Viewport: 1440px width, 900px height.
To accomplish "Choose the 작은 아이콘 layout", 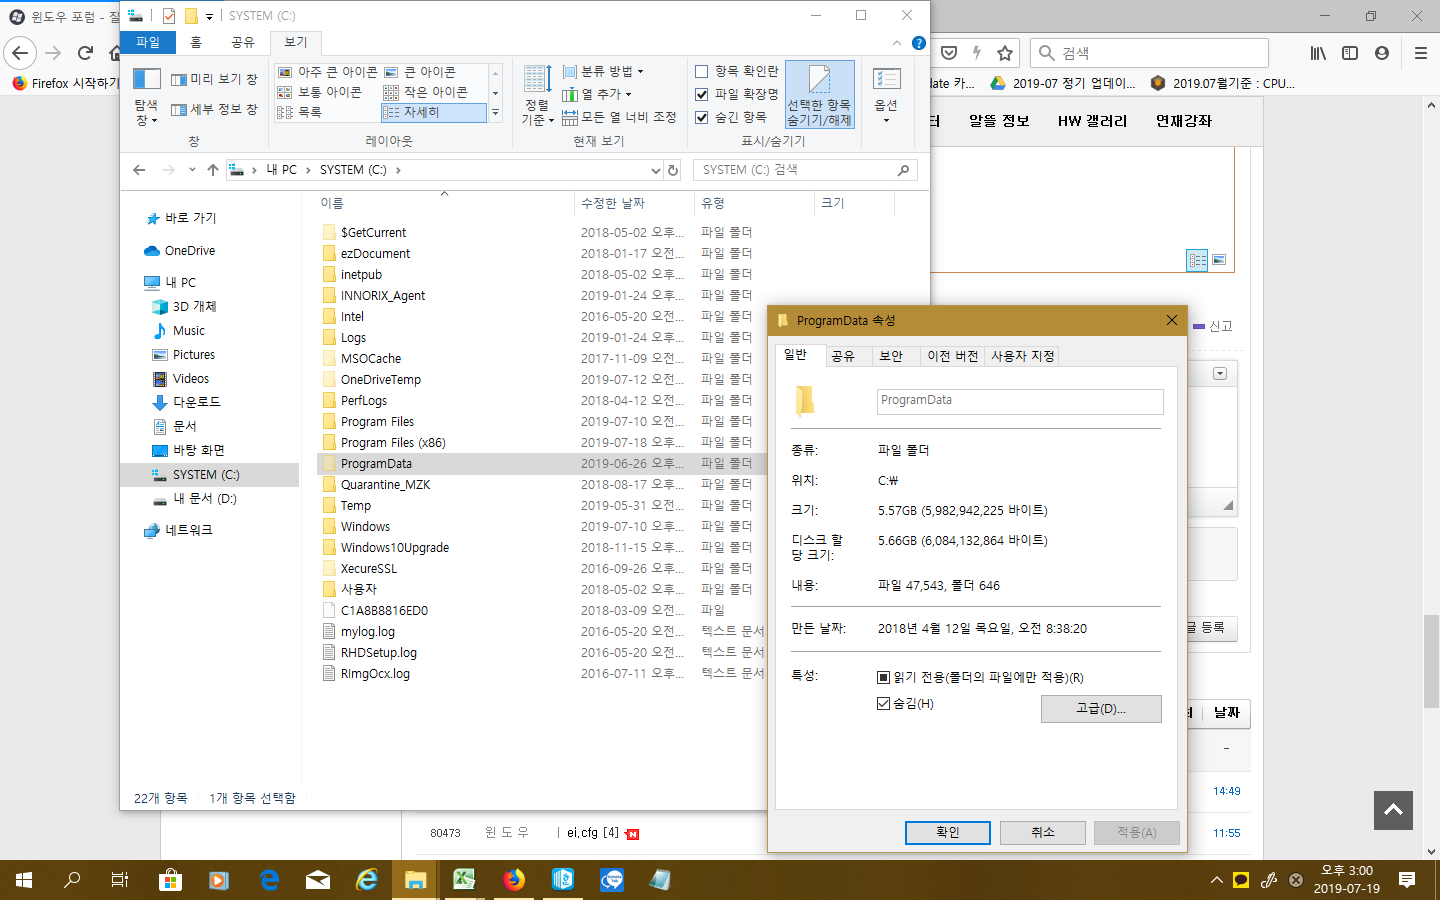I will [426, 92].
